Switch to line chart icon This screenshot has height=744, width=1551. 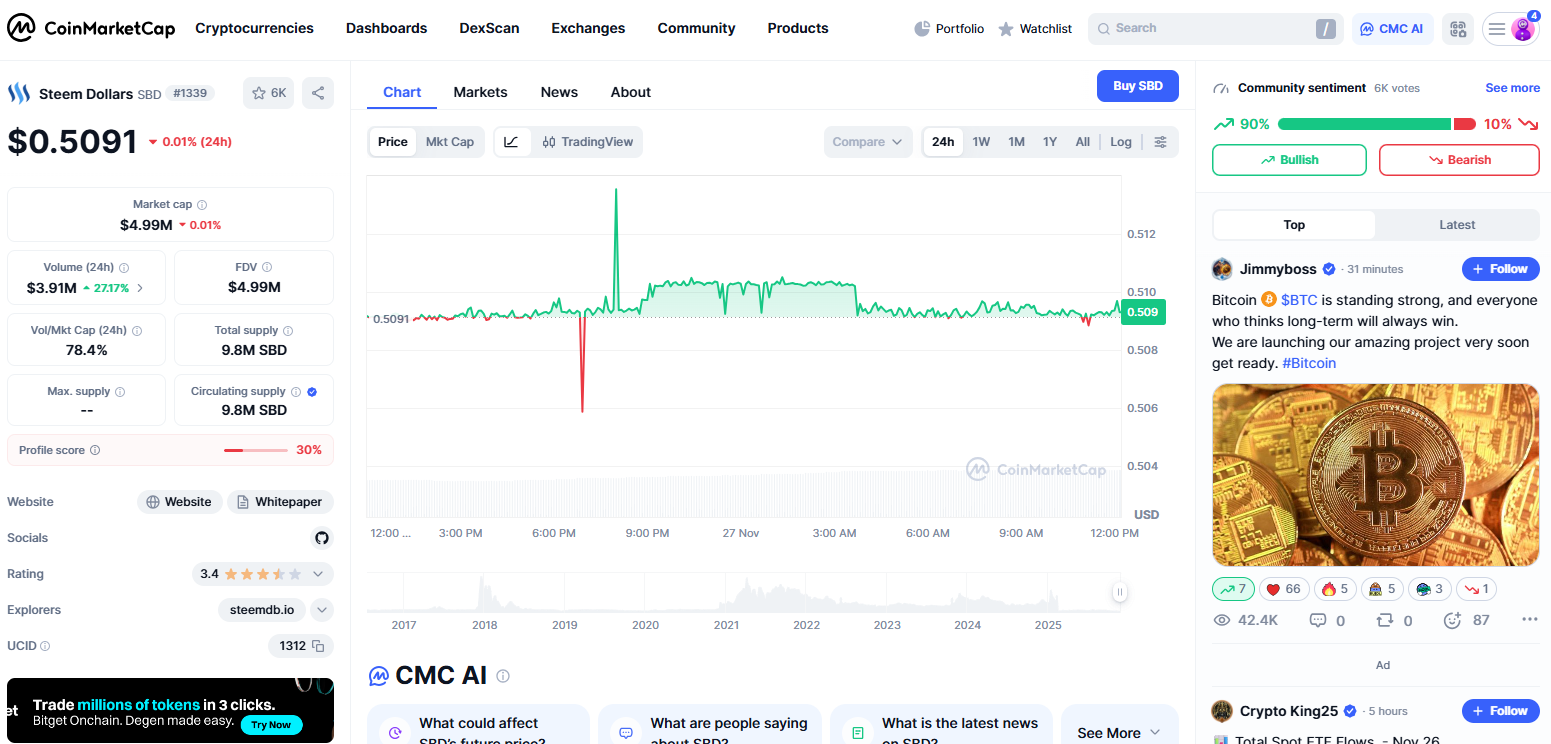511,142
